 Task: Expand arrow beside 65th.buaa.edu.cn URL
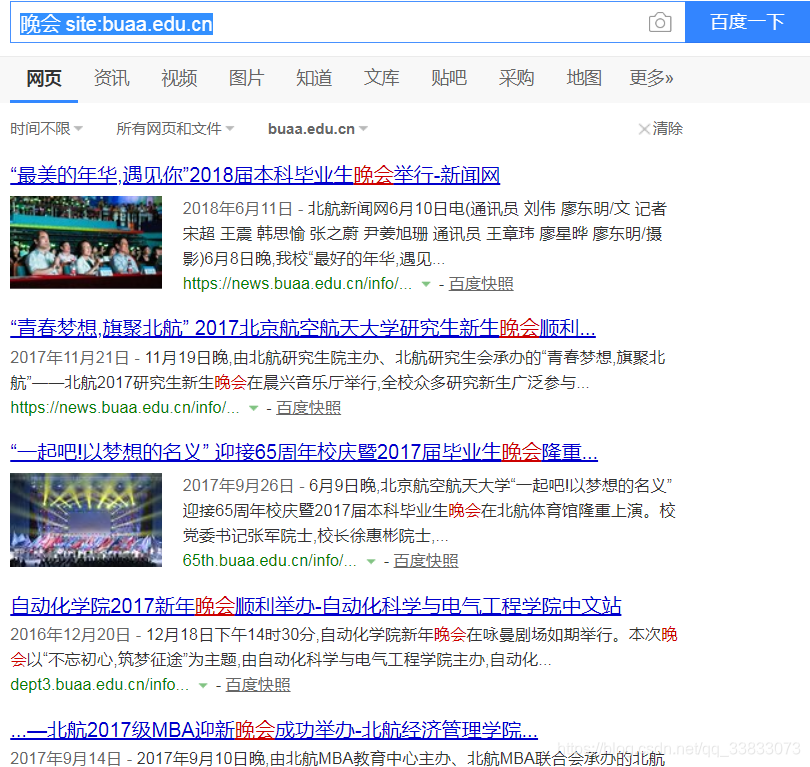coord(370,561)
